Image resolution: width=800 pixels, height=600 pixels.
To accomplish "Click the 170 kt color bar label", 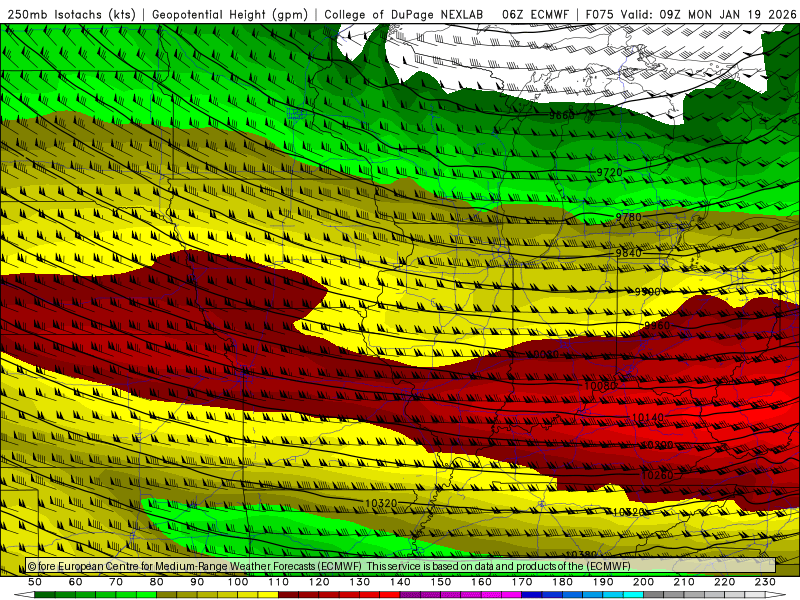I will [522, 582].
